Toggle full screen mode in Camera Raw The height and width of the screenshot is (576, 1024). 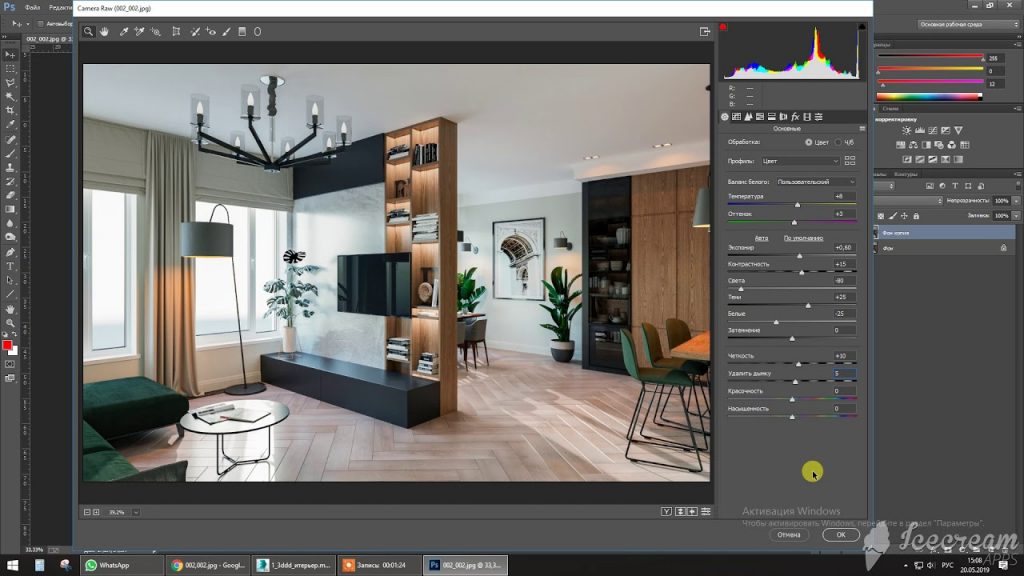(705, 31)
